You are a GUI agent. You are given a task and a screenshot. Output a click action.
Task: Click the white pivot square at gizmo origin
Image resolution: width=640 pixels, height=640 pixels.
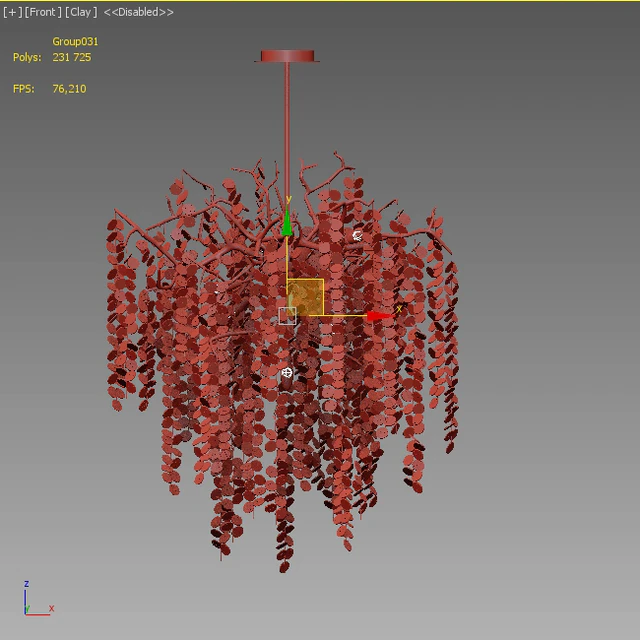click(x=287, y=316)
